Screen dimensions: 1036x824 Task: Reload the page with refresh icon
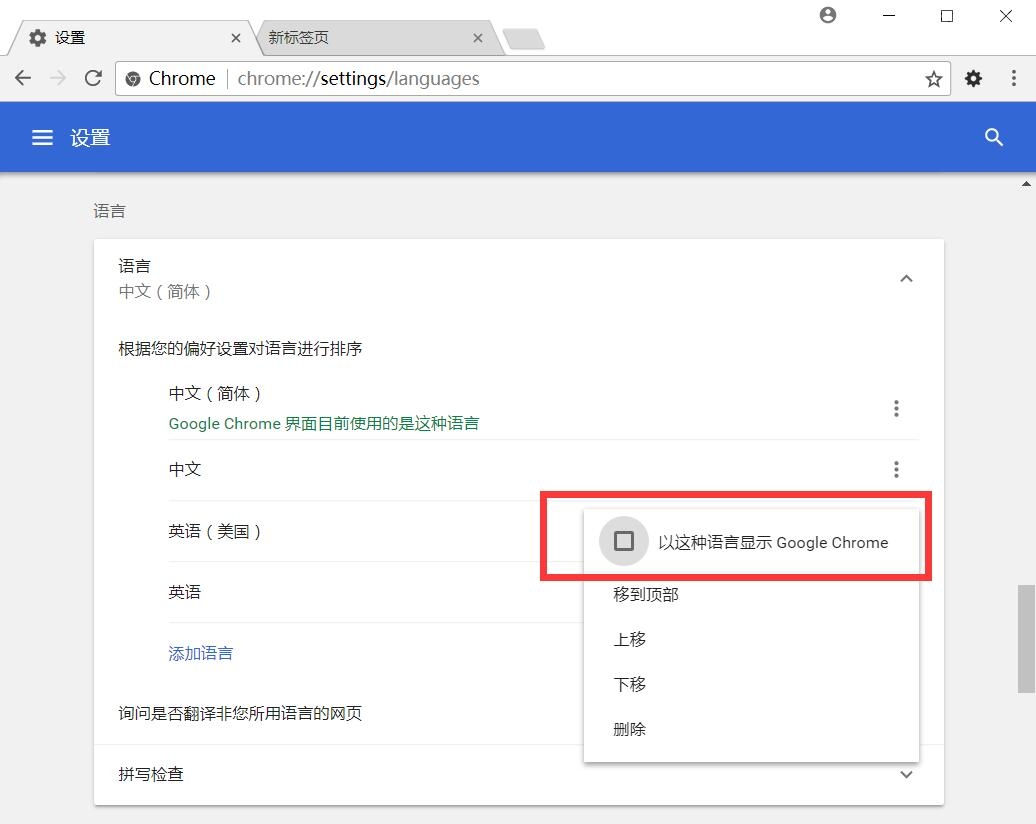[x=93, y=78]
